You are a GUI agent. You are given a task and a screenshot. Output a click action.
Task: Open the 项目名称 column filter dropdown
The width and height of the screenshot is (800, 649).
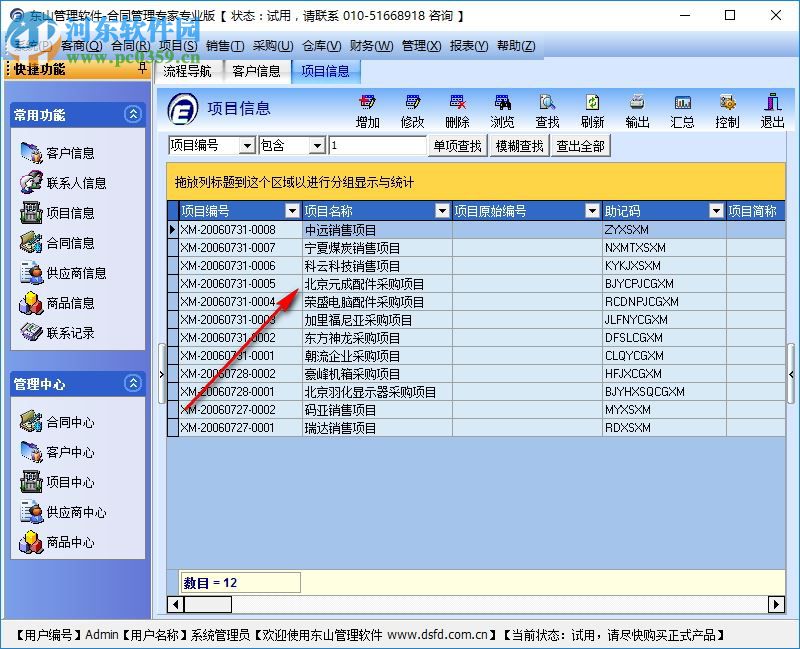442,211
